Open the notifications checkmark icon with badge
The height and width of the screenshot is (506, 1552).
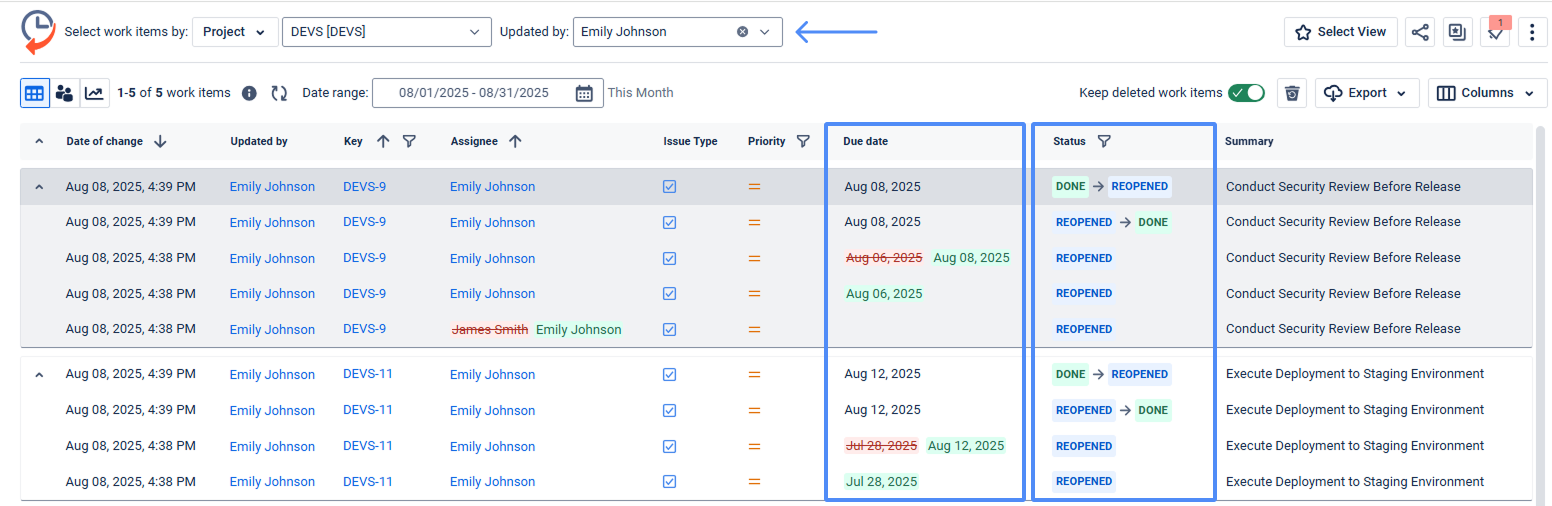pos(1495,32)
